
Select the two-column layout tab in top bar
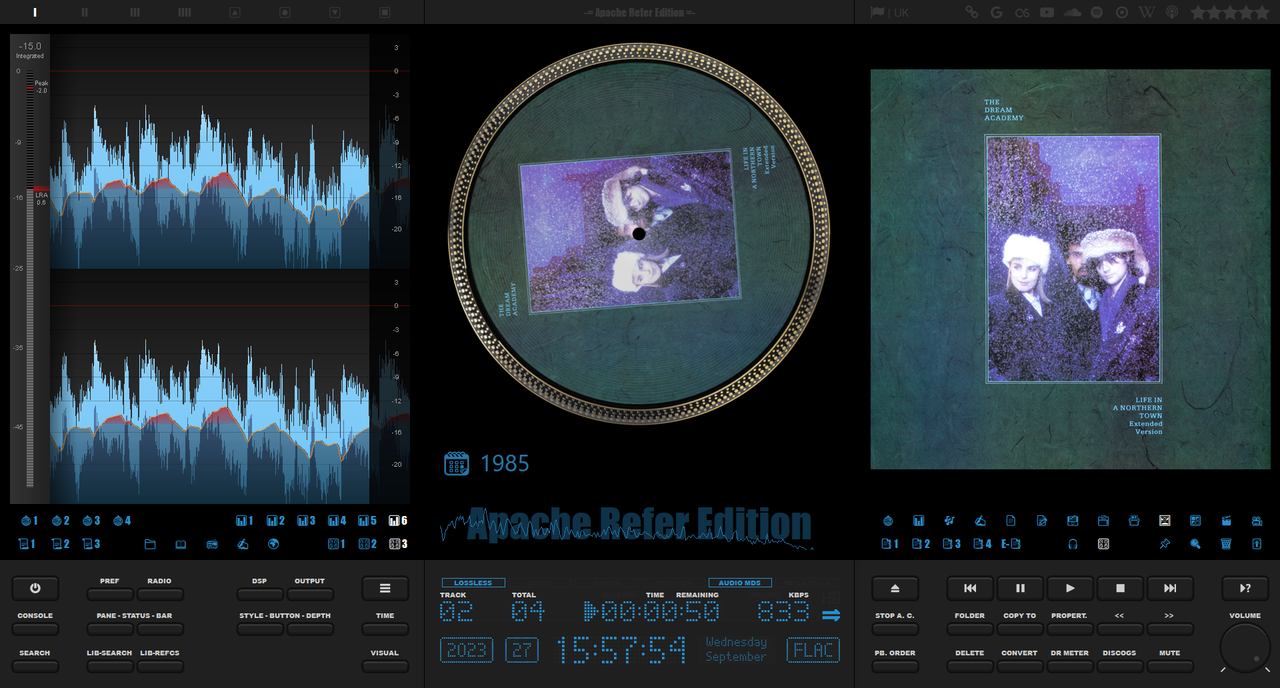coord(85,12)
